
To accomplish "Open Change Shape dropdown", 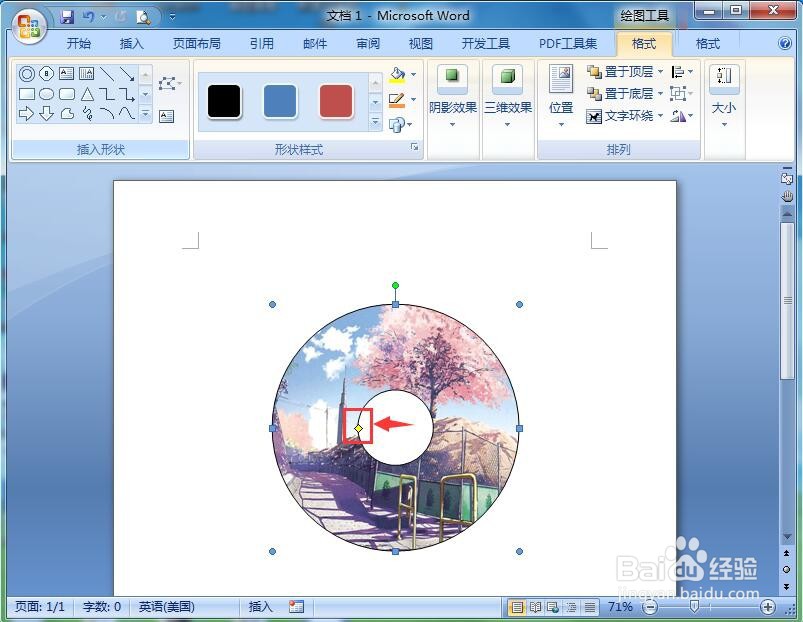I will coord(400,124).
